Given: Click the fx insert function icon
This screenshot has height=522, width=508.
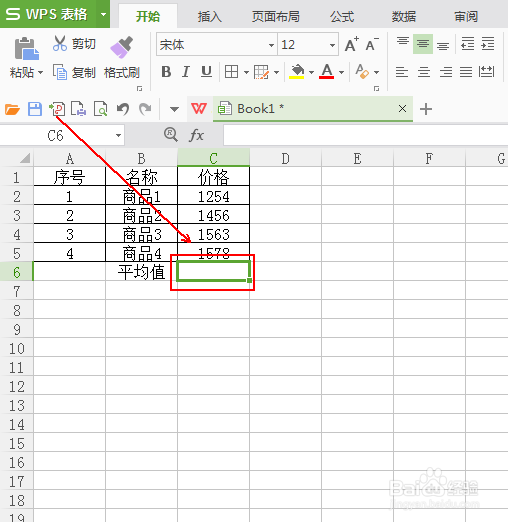Looking at the screenshot, I should (x=196, y=135).
